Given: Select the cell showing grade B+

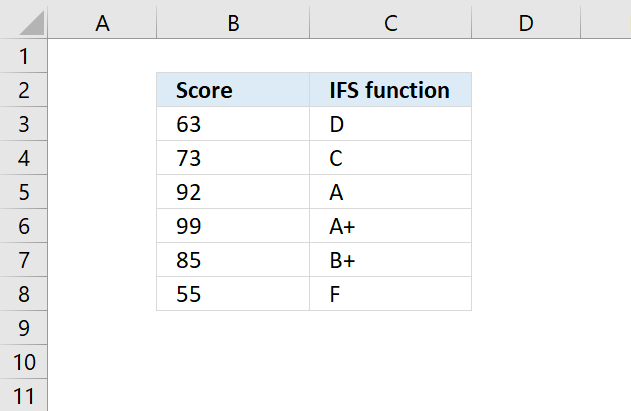Looking at the screenshot, I should [x=390, y=260].
